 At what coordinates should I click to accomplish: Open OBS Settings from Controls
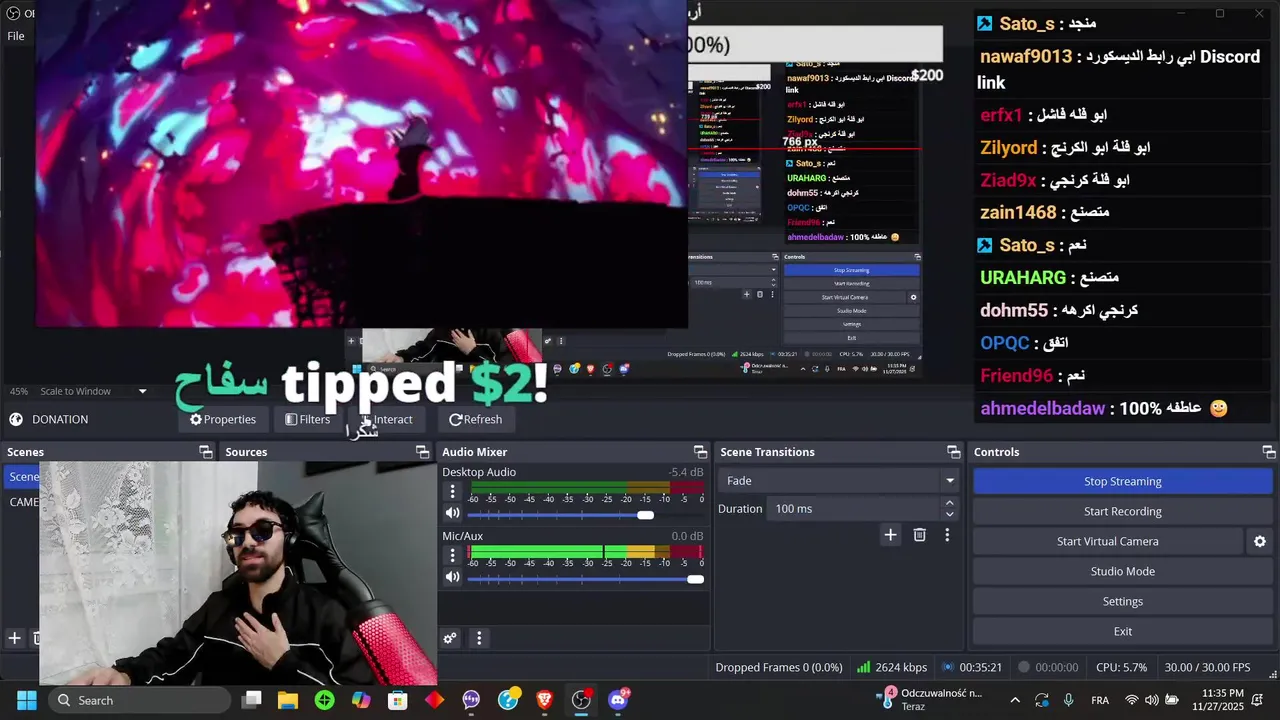(1122, 601)
